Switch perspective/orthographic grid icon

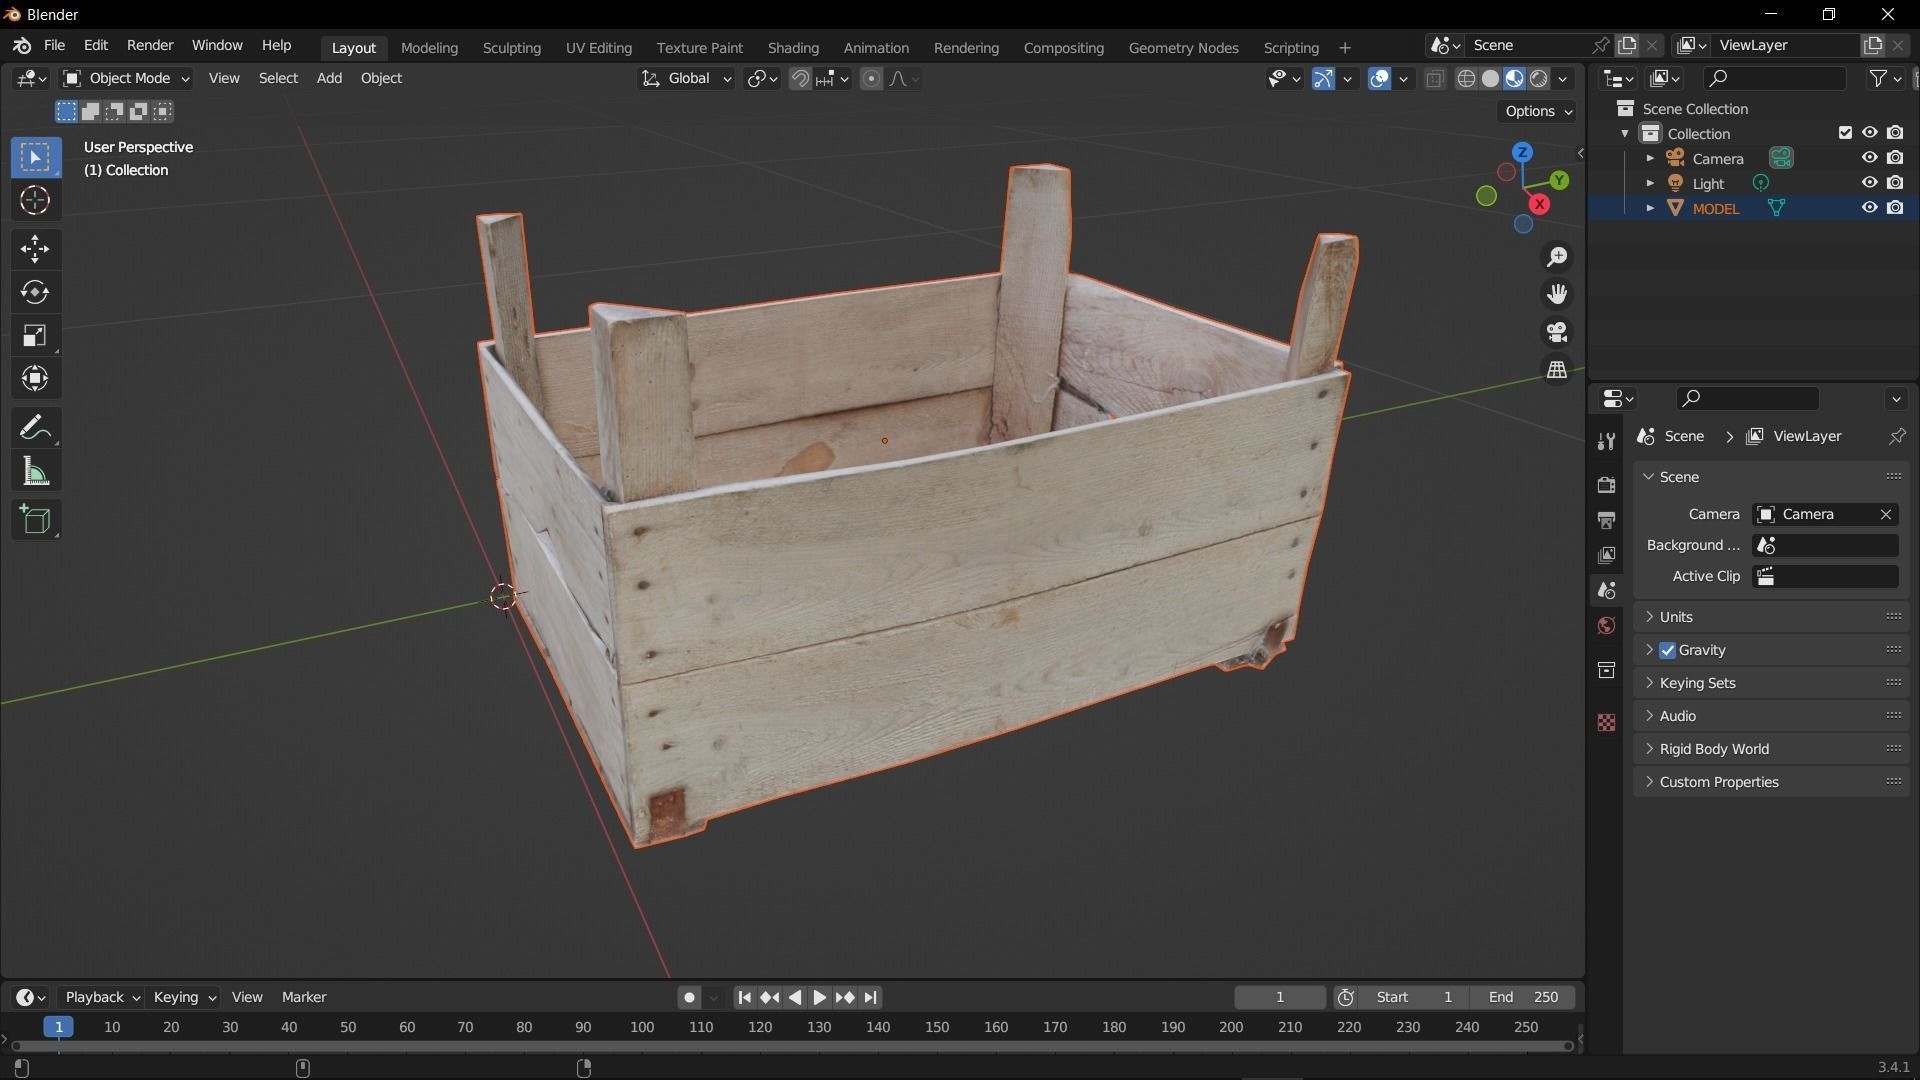point(1557,370)
